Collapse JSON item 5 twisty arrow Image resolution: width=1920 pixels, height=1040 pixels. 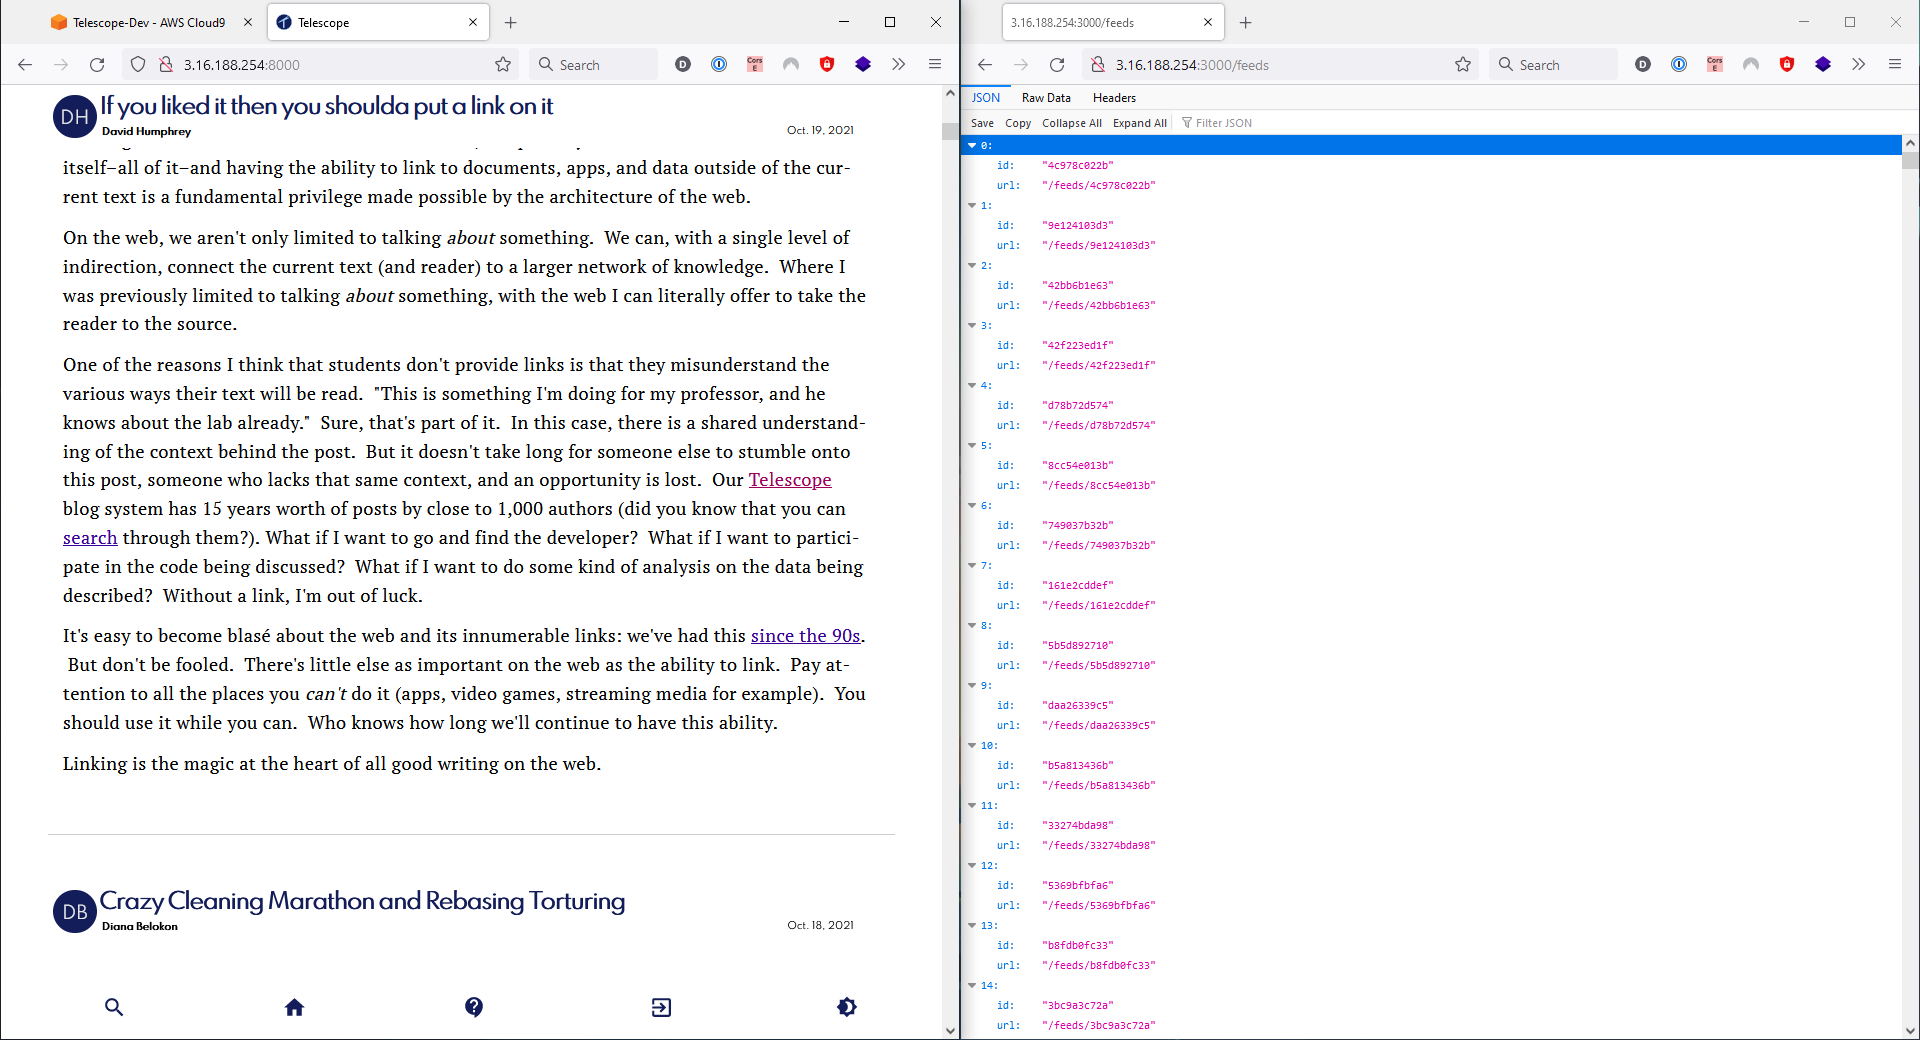[x=972, y=446]
